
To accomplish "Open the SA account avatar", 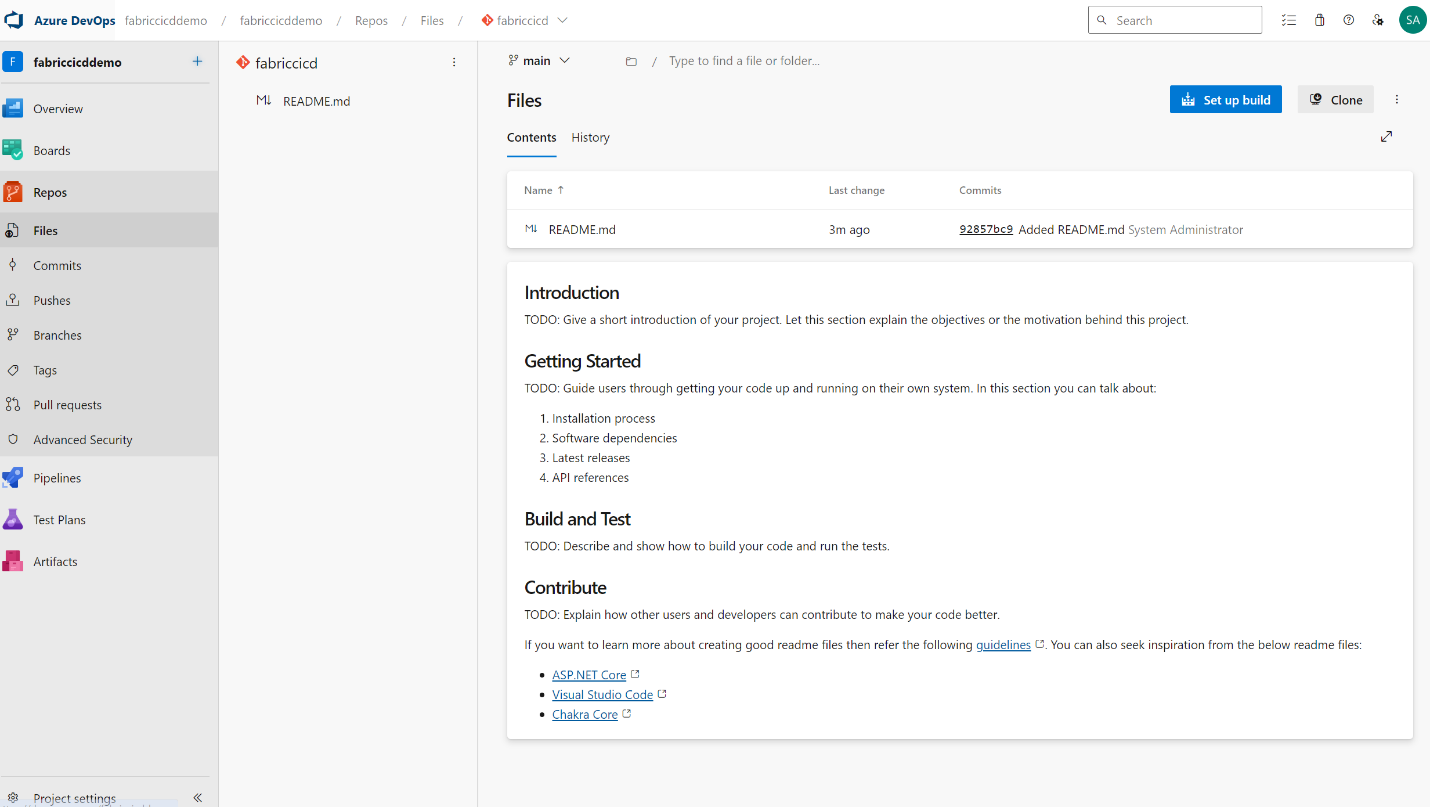I will pos(1412,20).
